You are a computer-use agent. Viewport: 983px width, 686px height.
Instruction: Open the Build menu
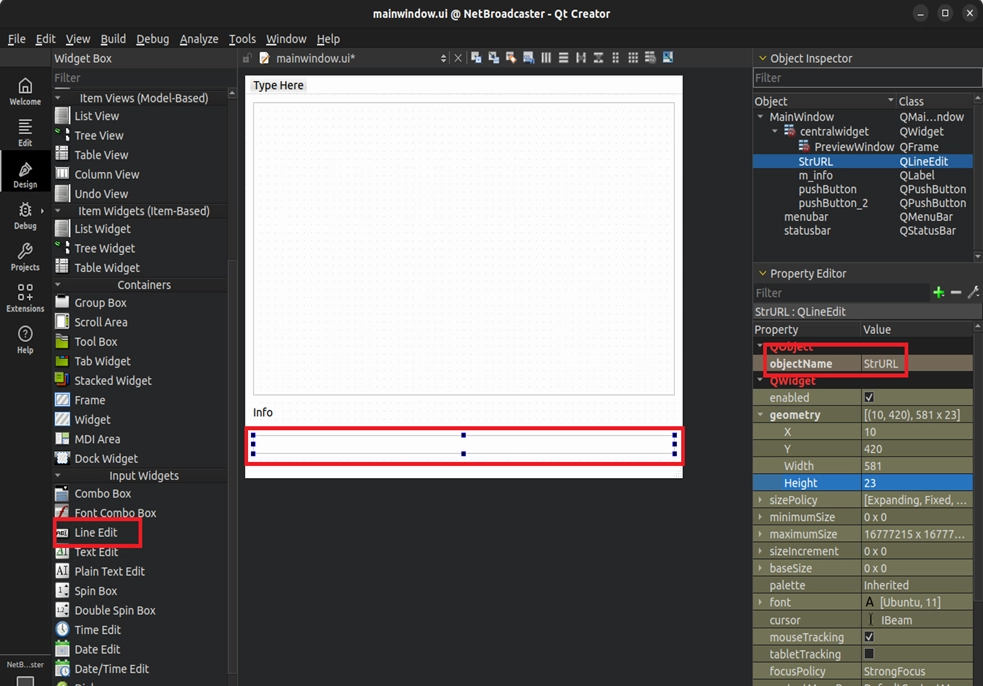(113, 39)
